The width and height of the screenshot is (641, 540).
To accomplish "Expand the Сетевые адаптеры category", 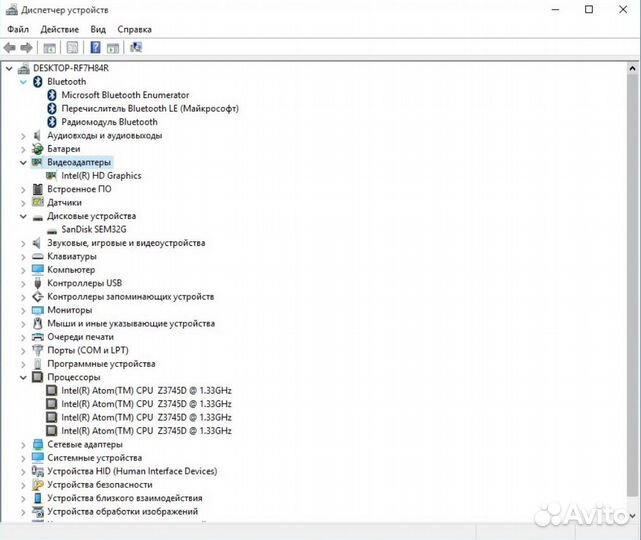I will coord(23,445).
